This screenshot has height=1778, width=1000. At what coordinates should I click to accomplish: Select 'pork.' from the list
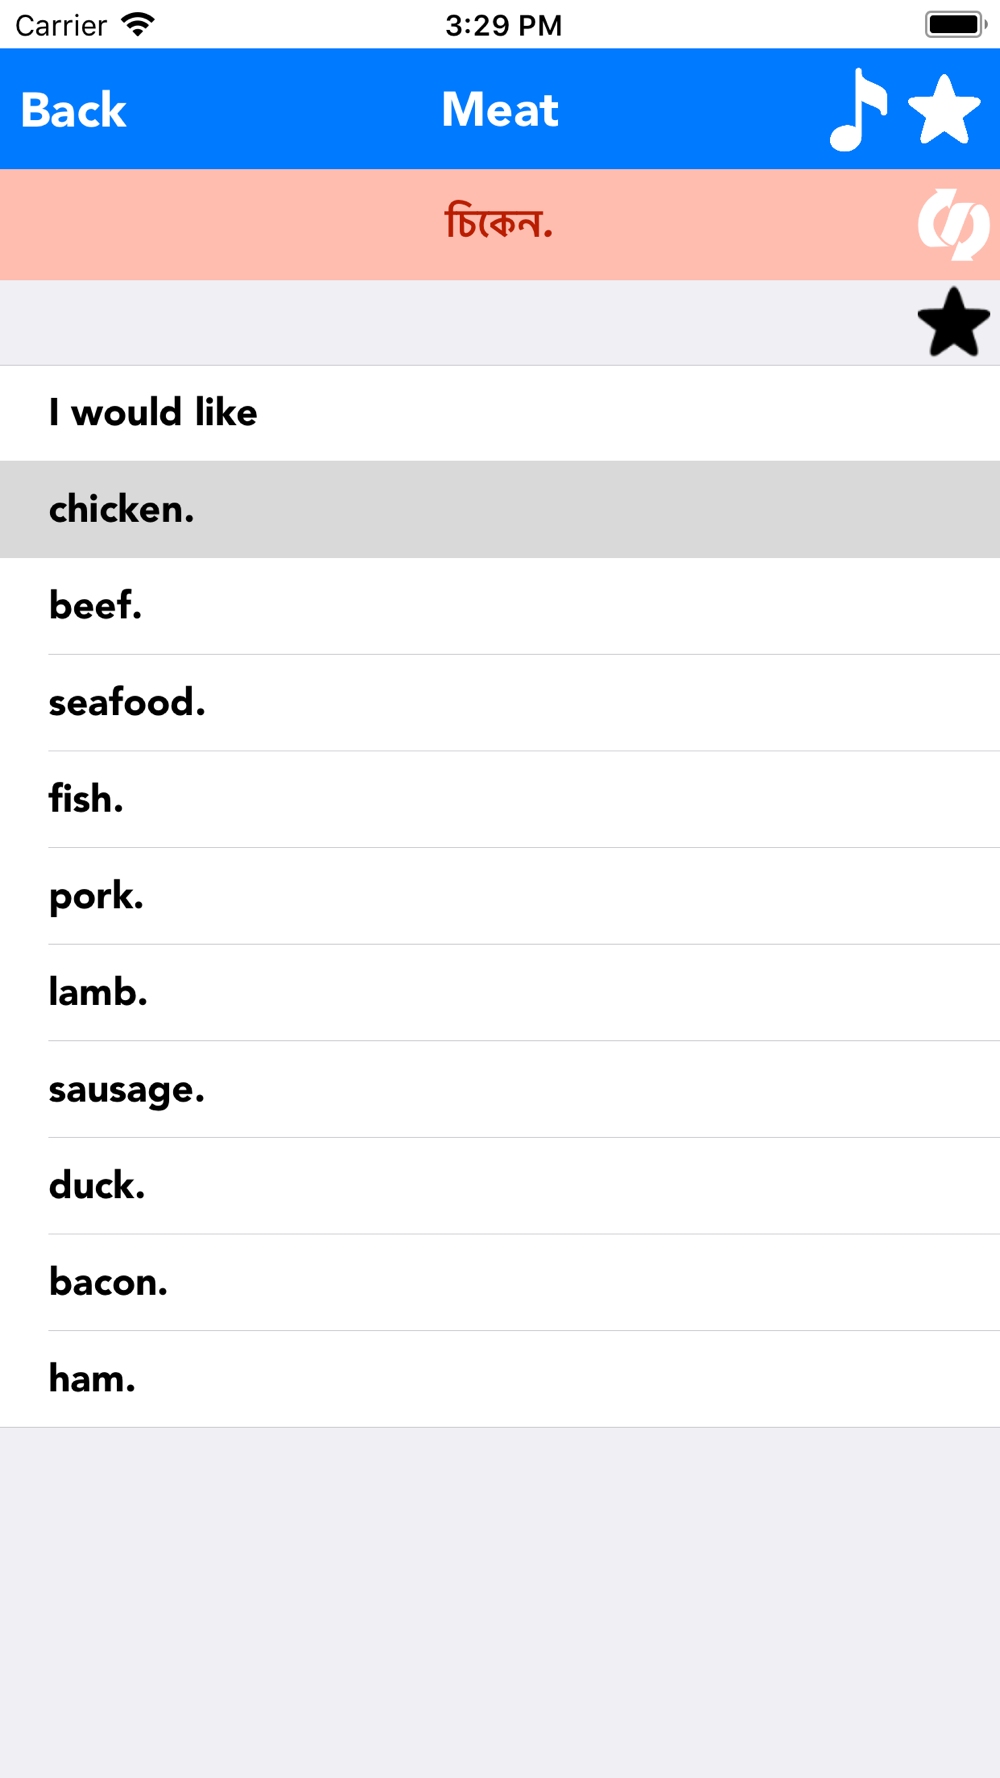500,896
